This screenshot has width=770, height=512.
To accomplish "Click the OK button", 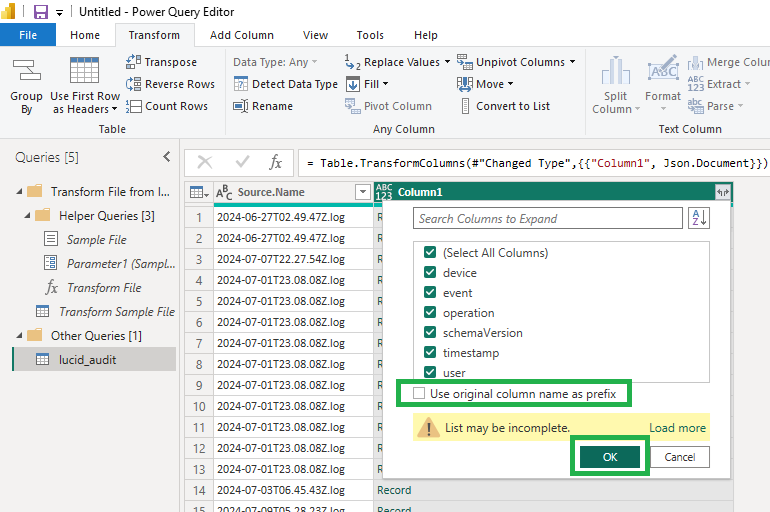I will click(609, 457).
